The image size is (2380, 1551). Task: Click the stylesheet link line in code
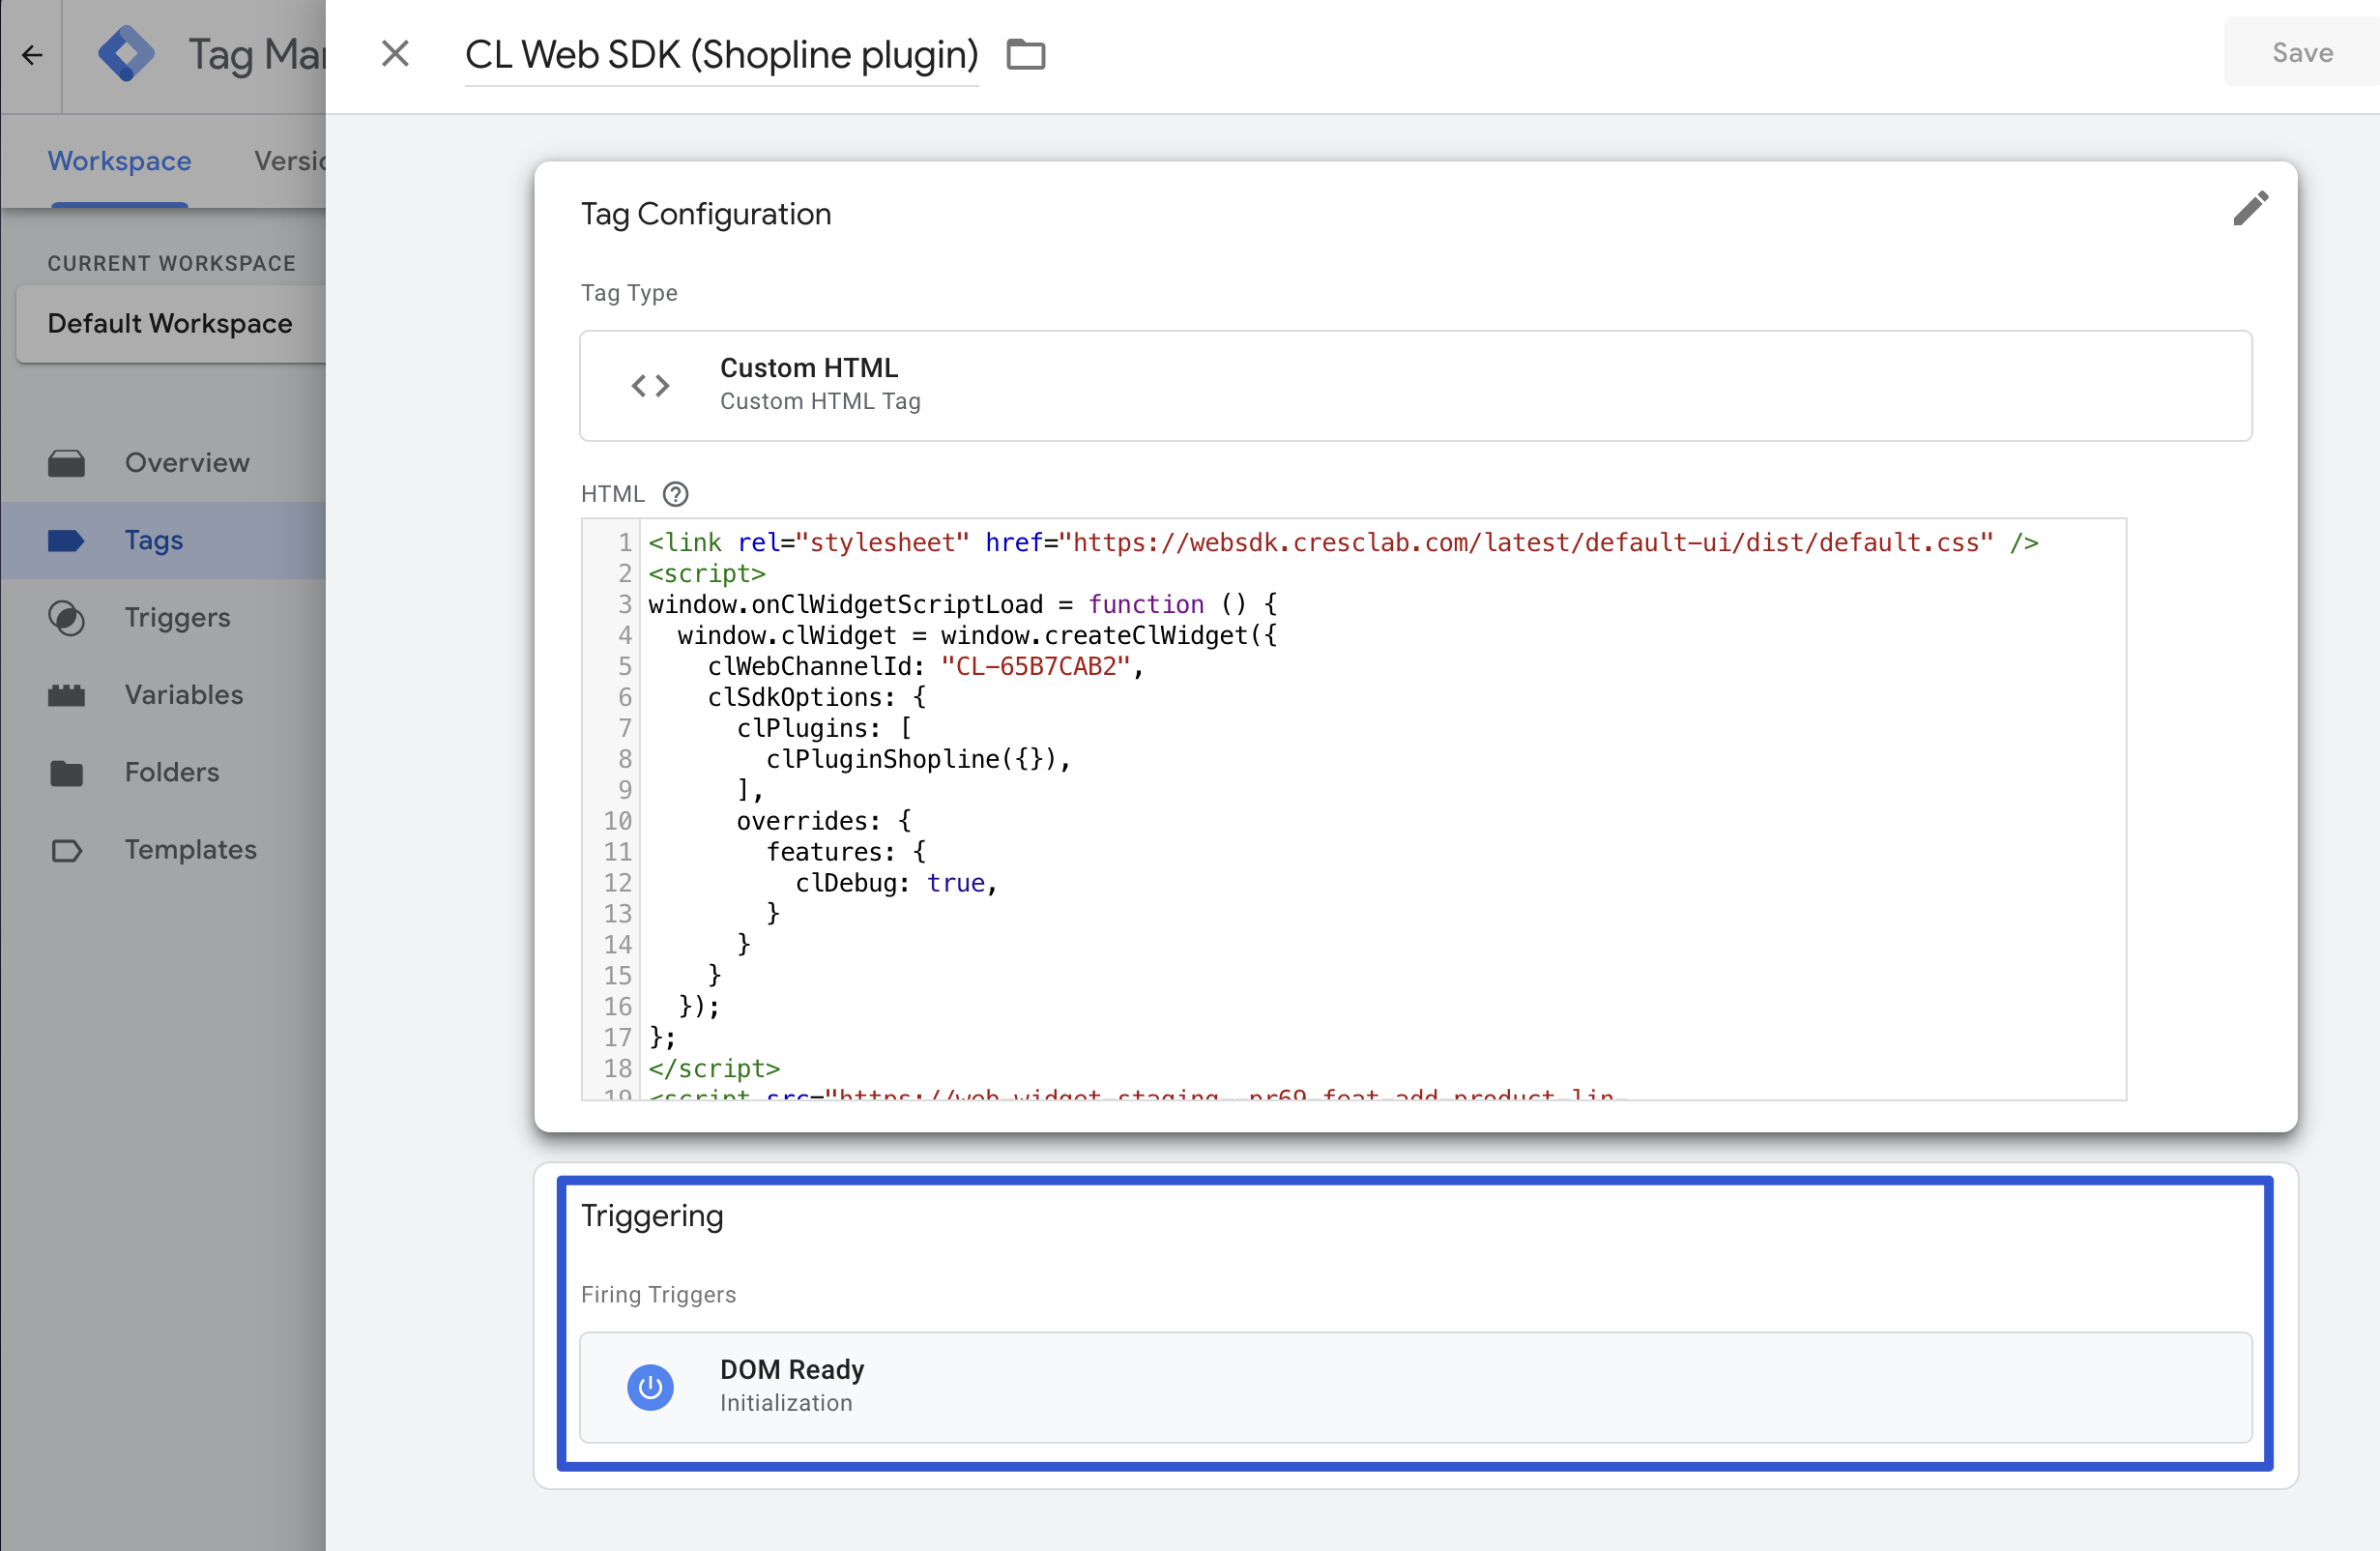(1343, 543)
